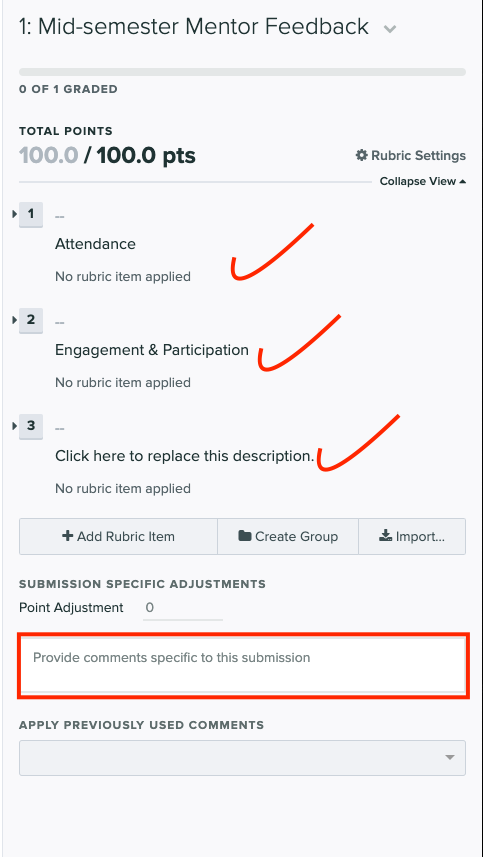Focus the Point Adjustment field
483x857 pixels.
[182, 608]
